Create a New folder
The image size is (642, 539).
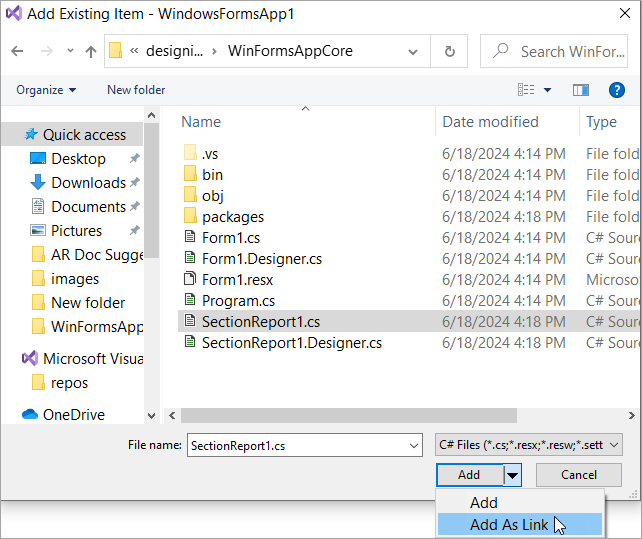[136, 90]
